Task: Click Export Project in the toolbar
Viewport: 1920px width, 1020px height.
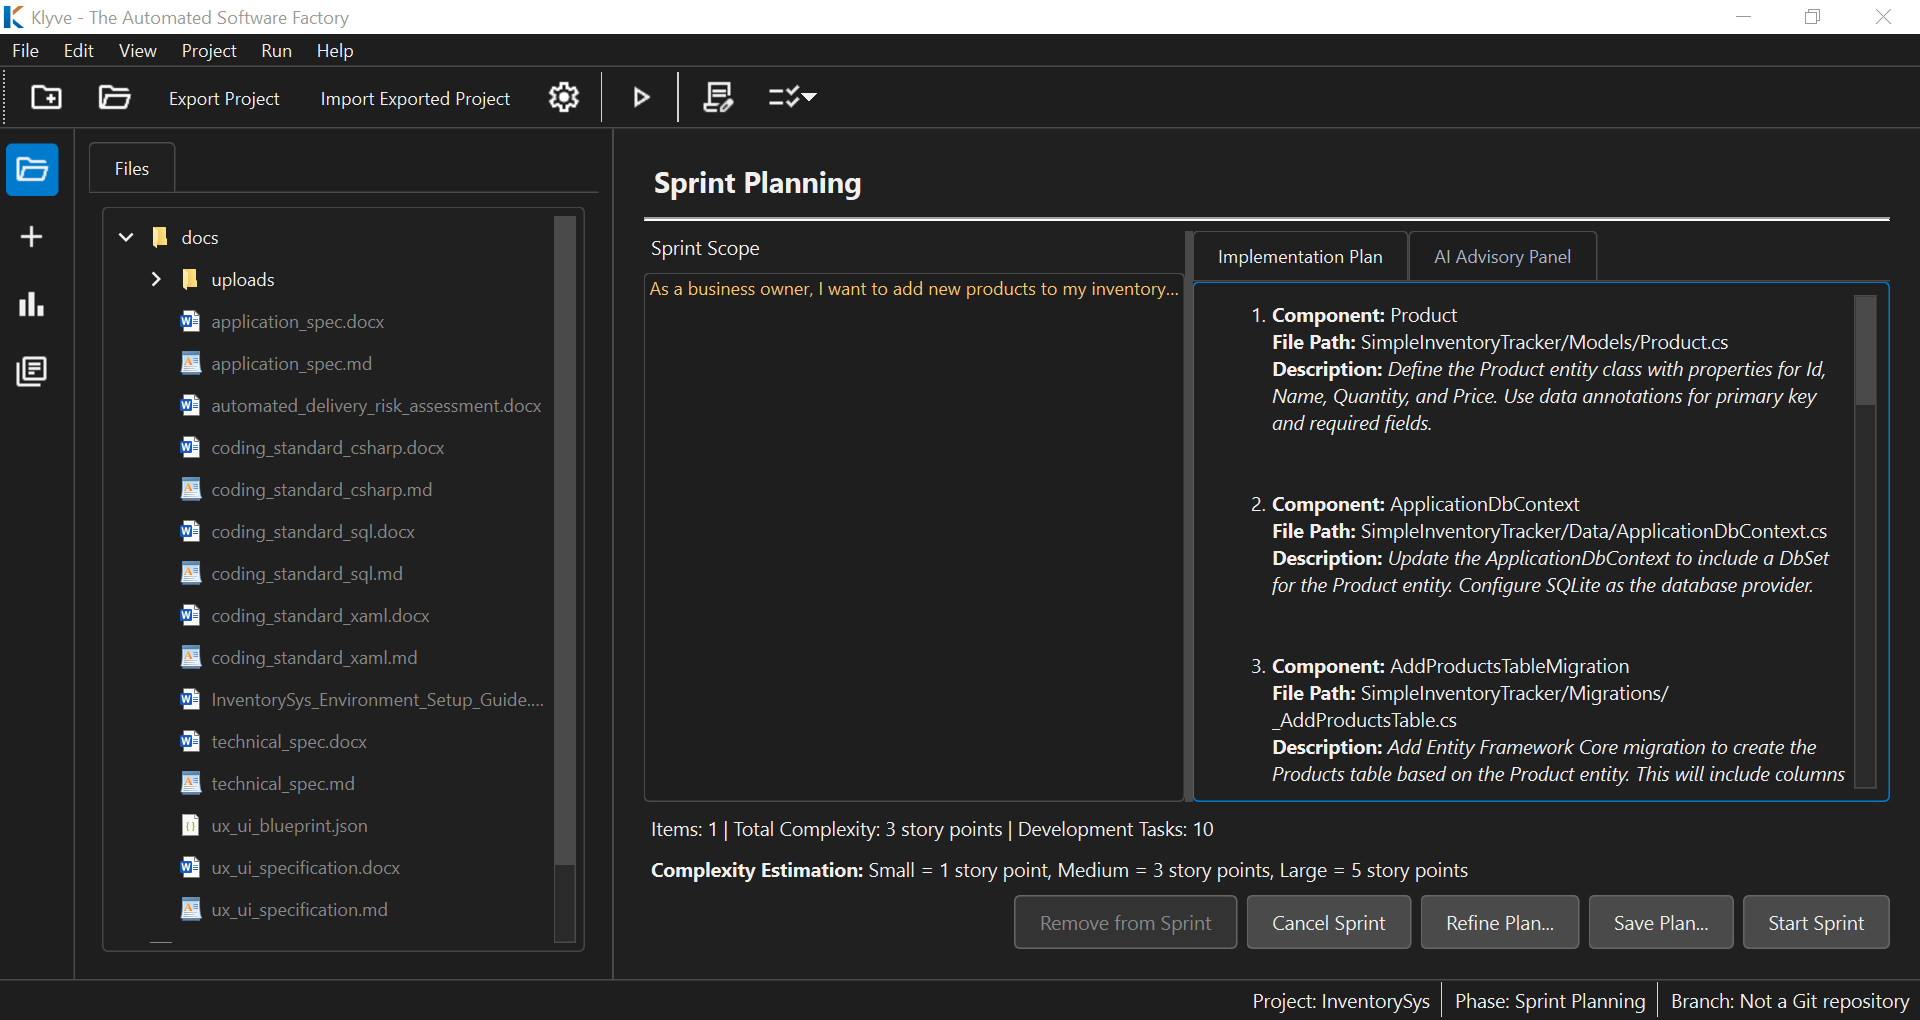Action: coord(224,99)
